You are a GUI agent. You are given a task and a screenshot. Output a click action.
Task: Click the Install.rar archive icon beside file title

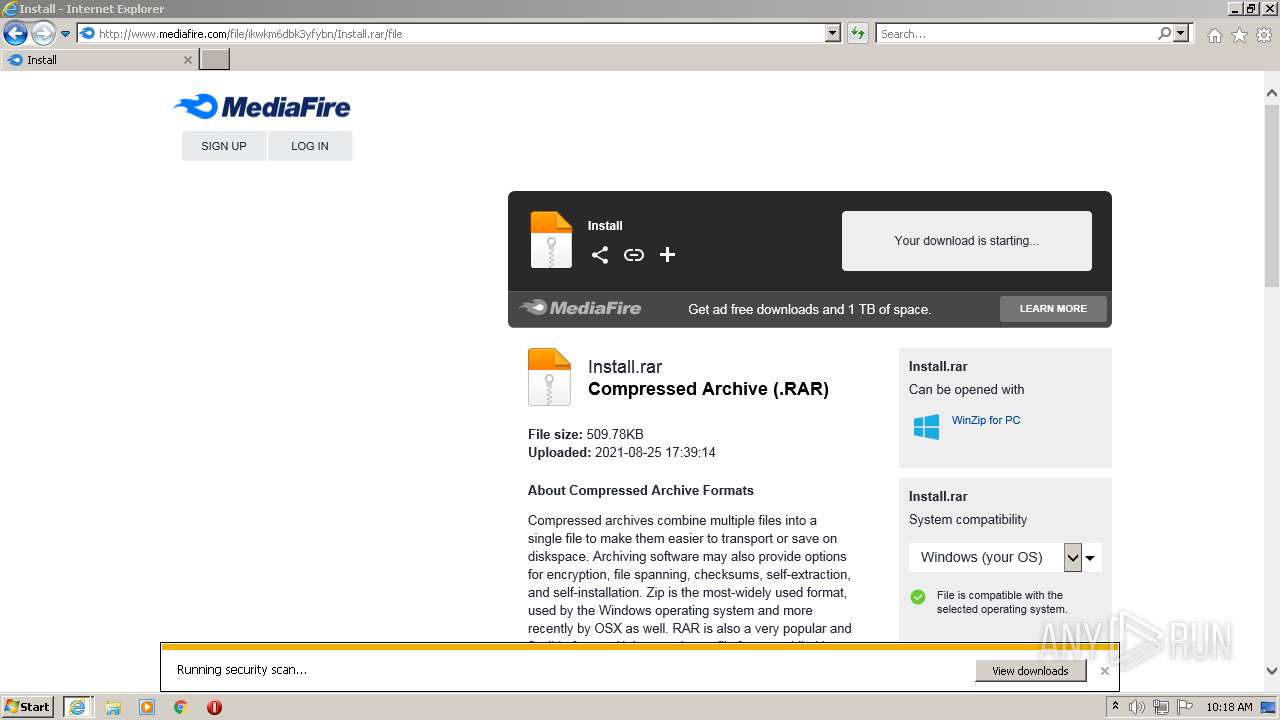point(549,377)
